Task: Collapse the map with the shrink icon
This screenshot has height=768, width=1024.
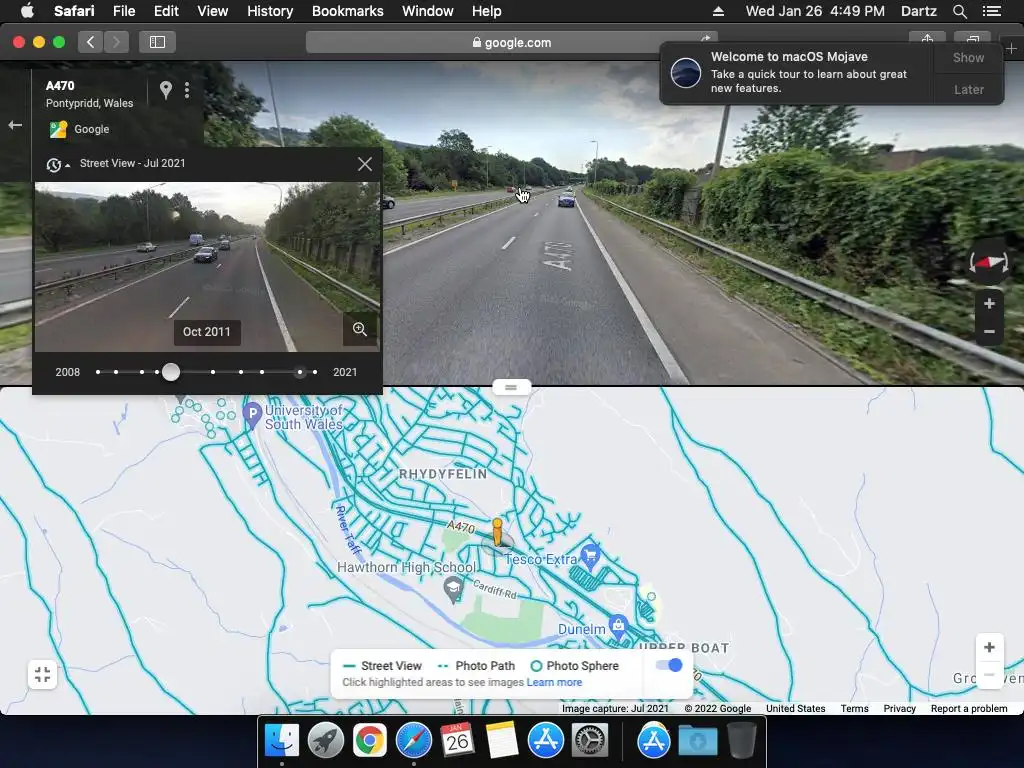Action: 42,675
